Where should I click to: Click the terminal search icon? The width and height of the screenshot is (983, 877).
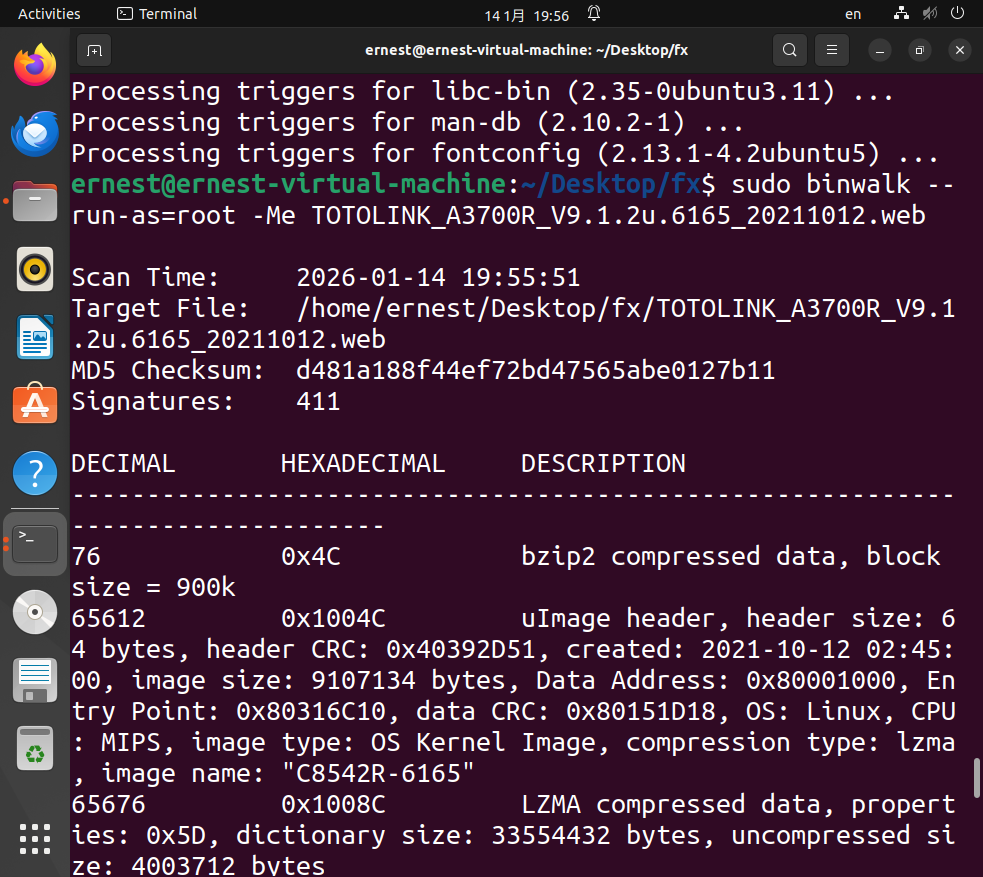[790, 49]
